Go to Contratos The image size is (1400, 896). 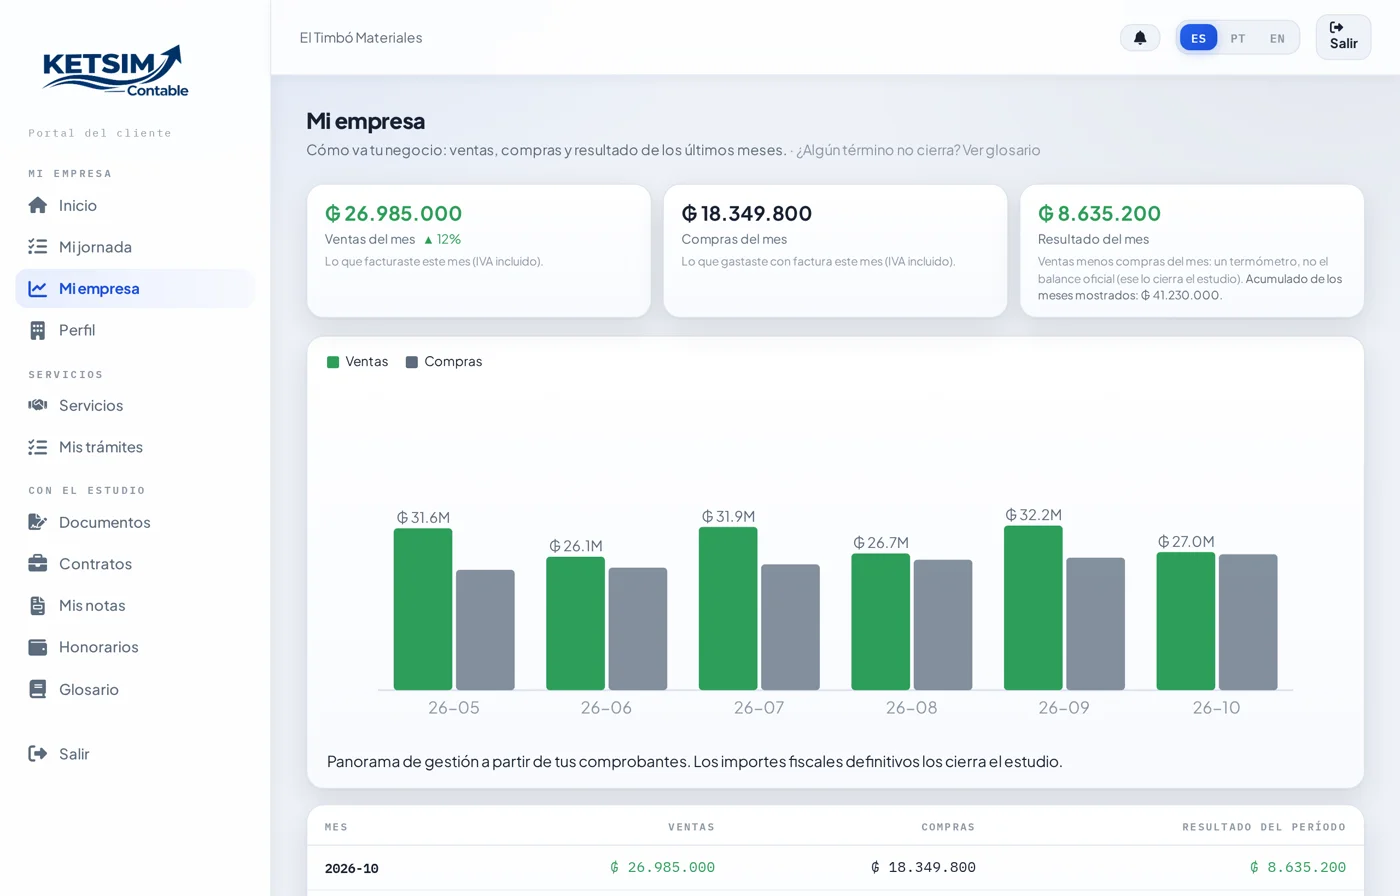click(x=135, y=564)
